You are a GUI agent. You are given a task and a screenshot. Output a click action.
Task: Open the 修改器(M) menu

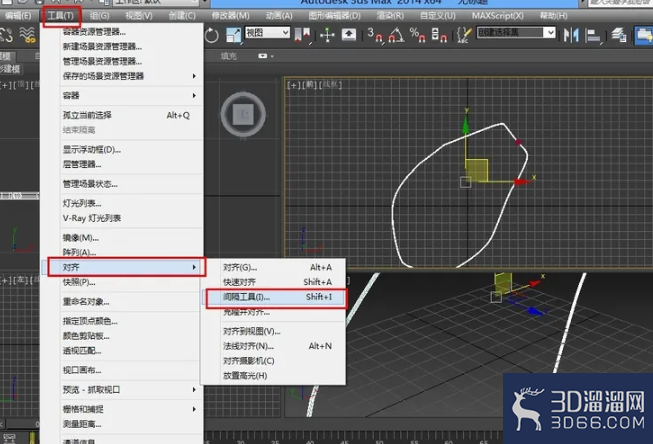pyautogui.click(x=230, y=16)
